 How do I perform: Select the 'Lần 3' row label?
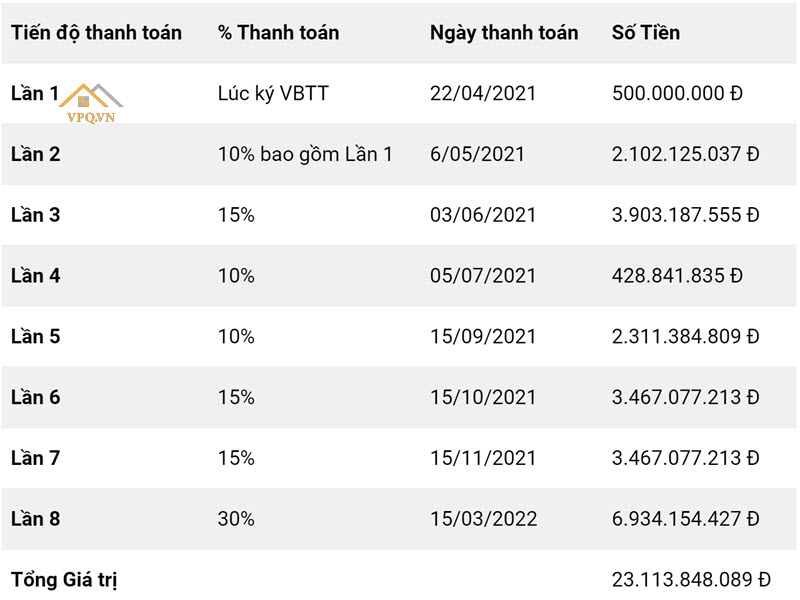point(36,215)
